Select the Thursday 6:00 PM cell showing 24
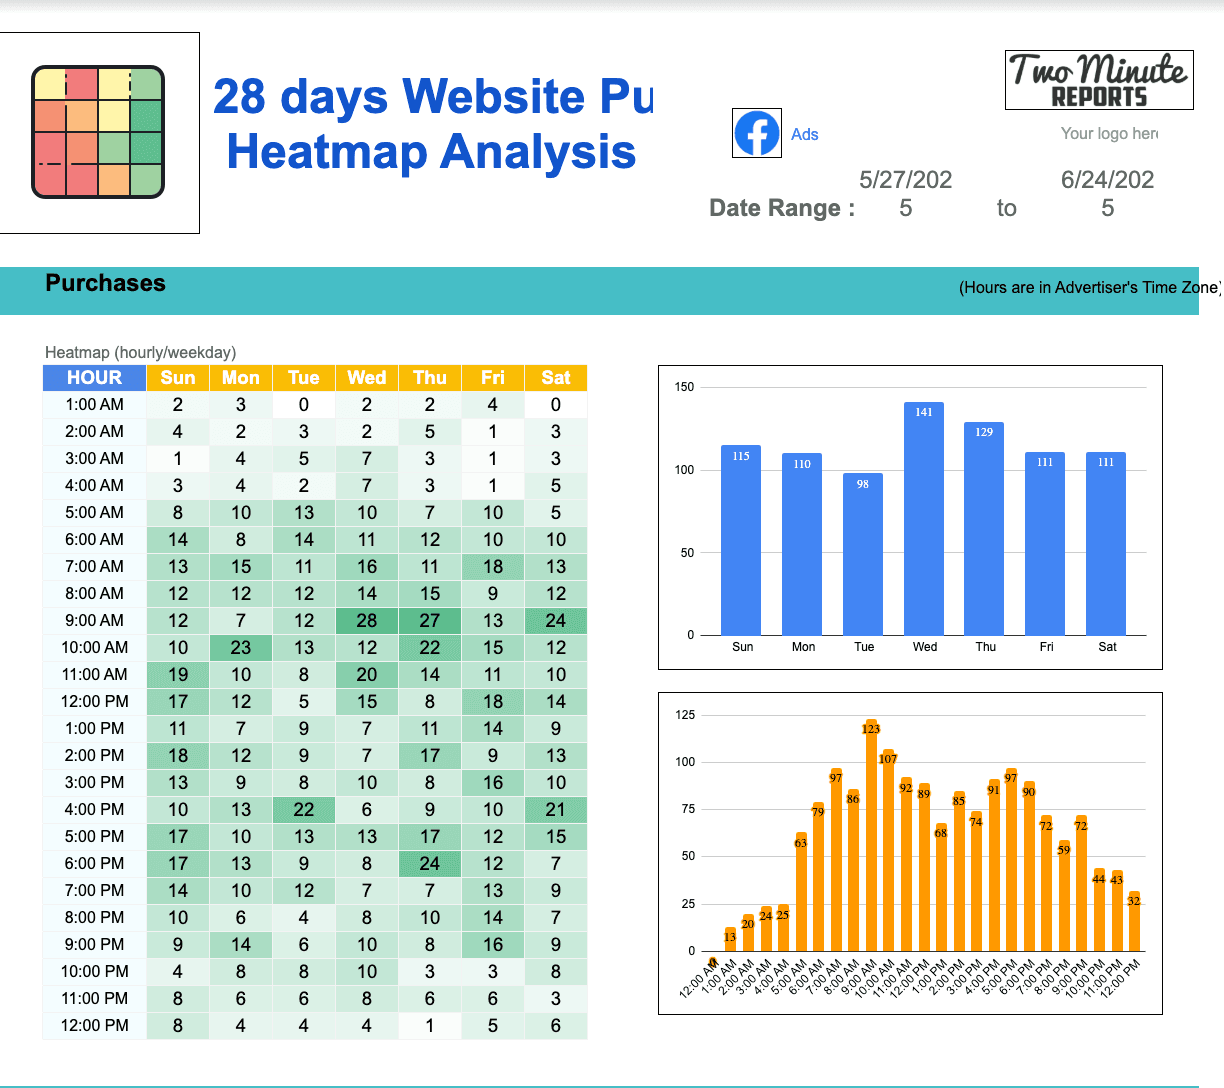 pos(429,863)
